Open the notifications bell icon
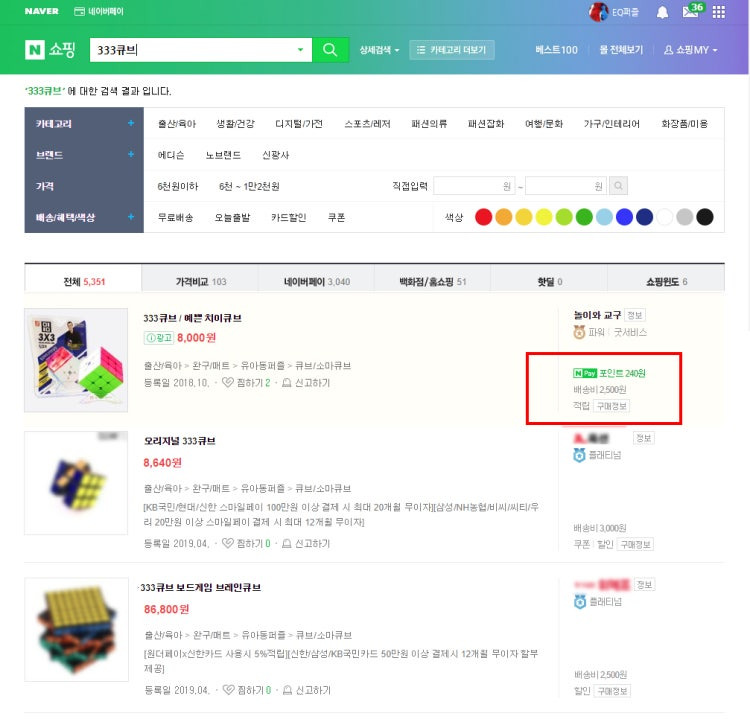This screenshot has width=750, height=719. click(662, 12)
